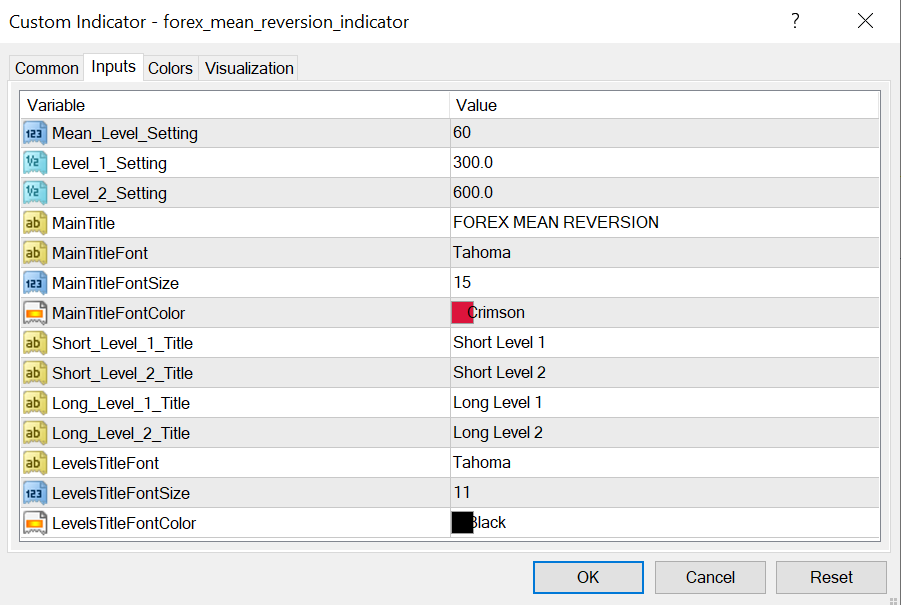Click the Mean_Level_Setting value 60

pyautogui.click(x=462, y=133)
